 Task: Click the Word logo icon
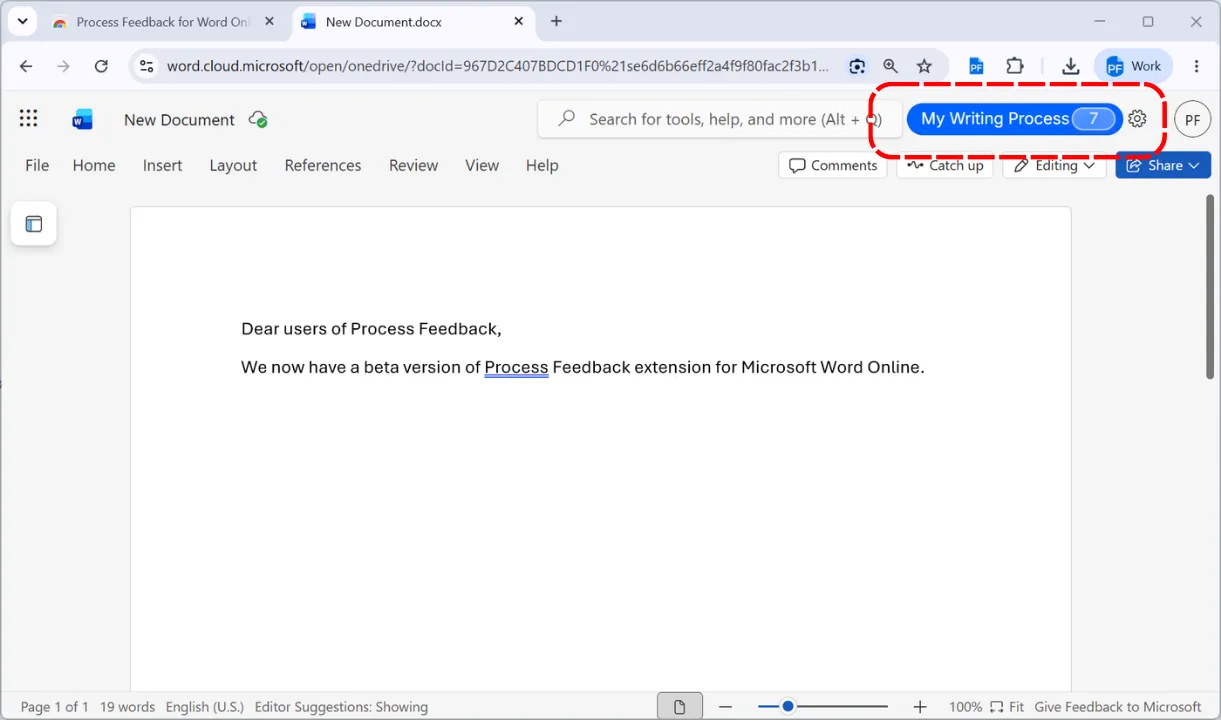(83, 119)
